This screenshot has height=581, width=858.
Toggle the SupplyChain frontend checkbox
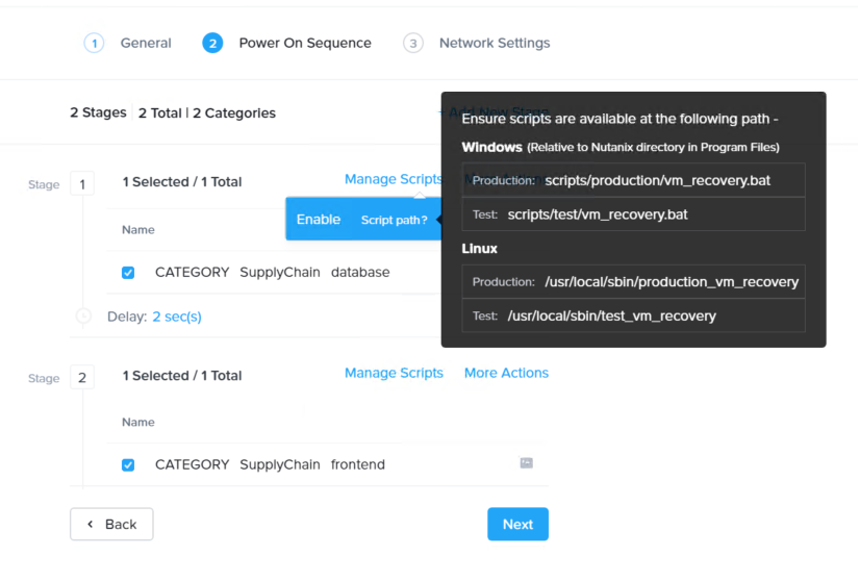128,465
